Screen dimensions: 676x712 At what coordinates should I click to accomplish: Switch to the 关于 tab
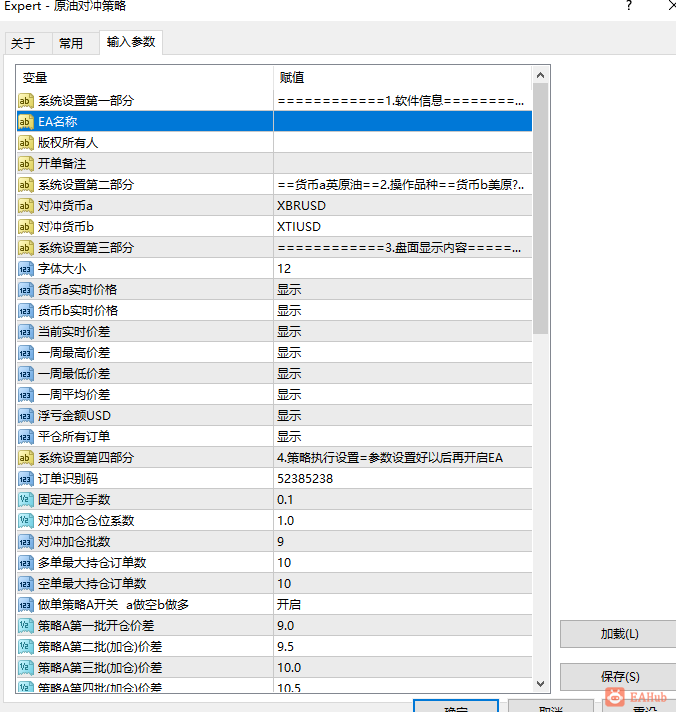click(x=28, y=44)
